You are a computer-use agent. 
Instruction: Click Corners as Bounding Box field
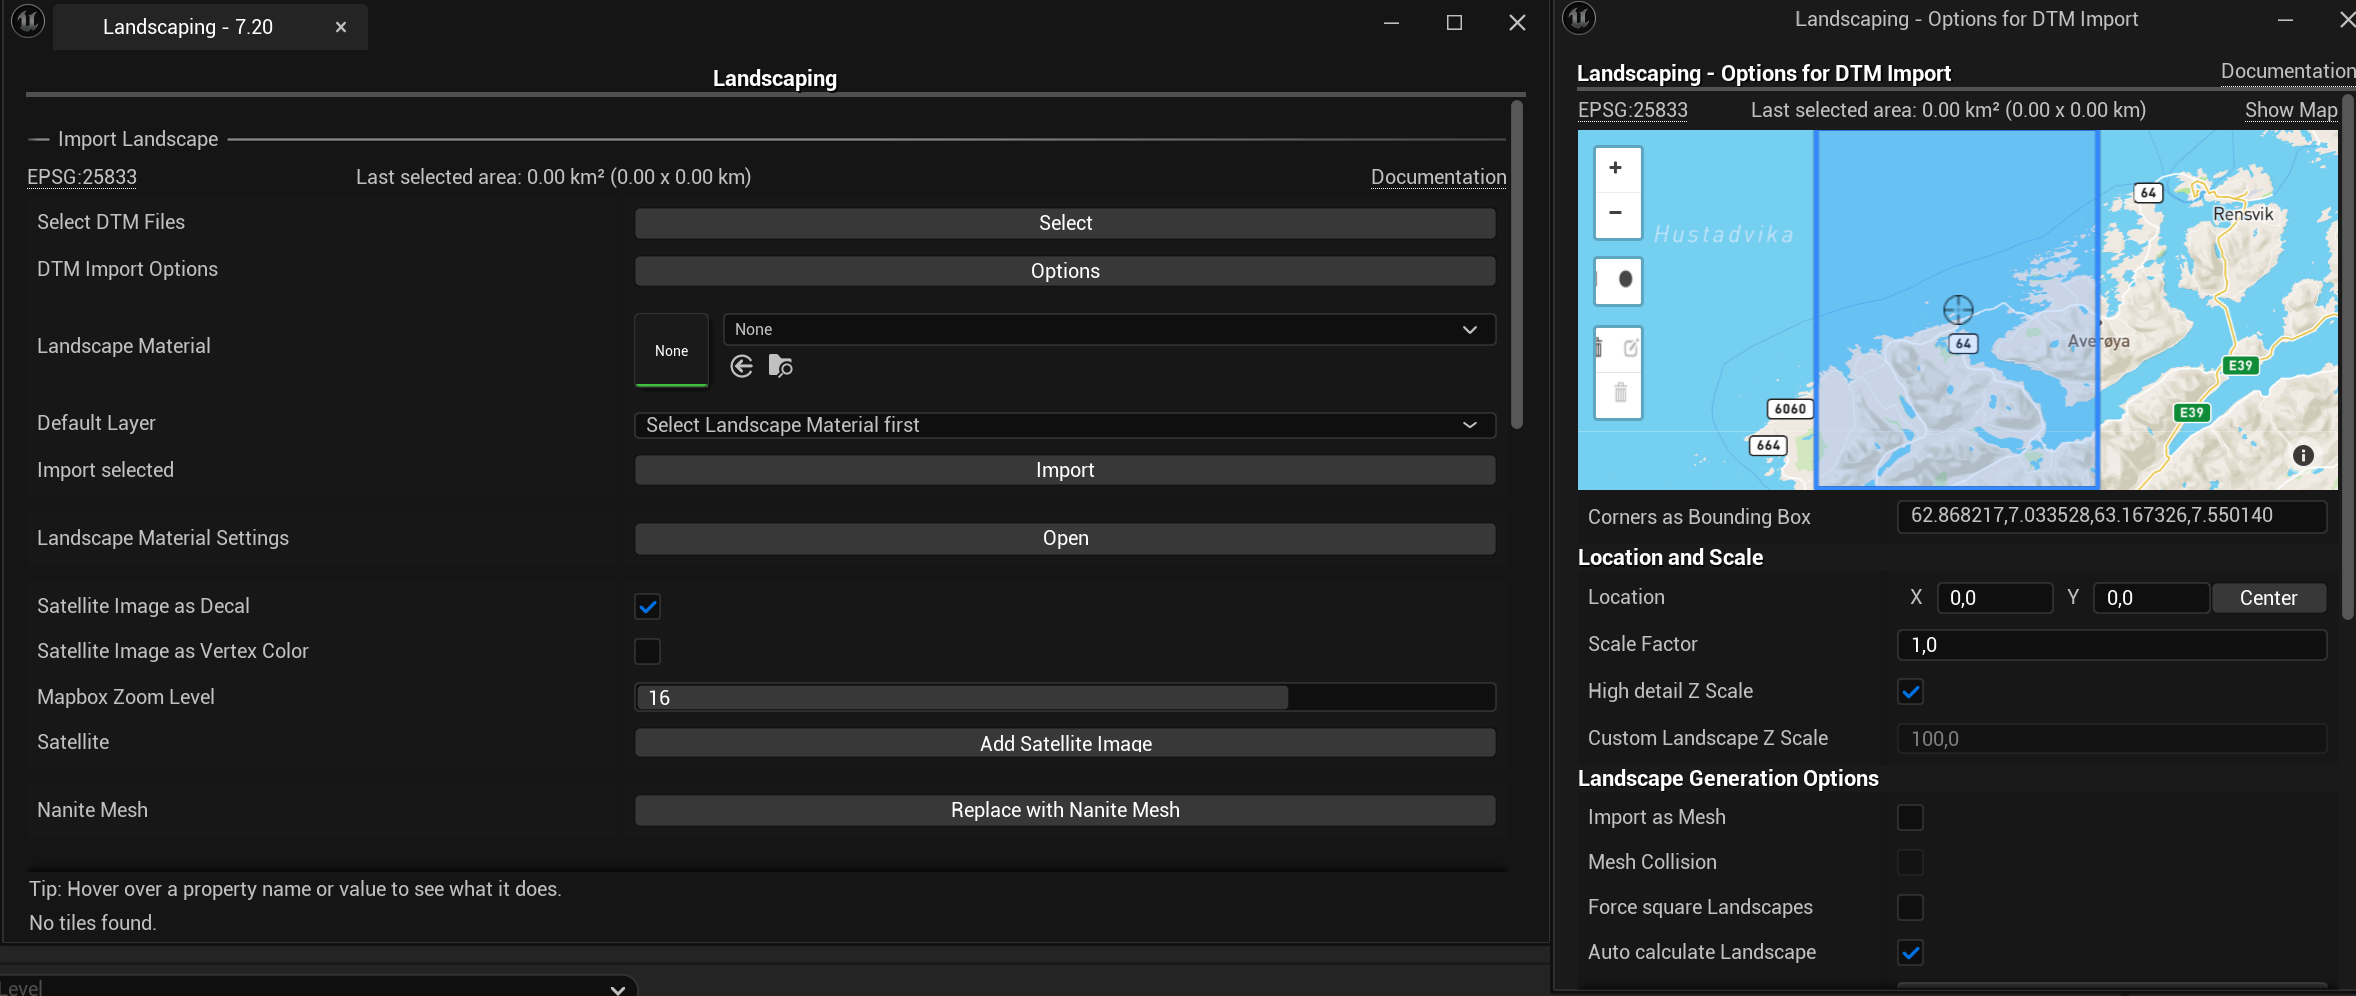(2112, 516)
